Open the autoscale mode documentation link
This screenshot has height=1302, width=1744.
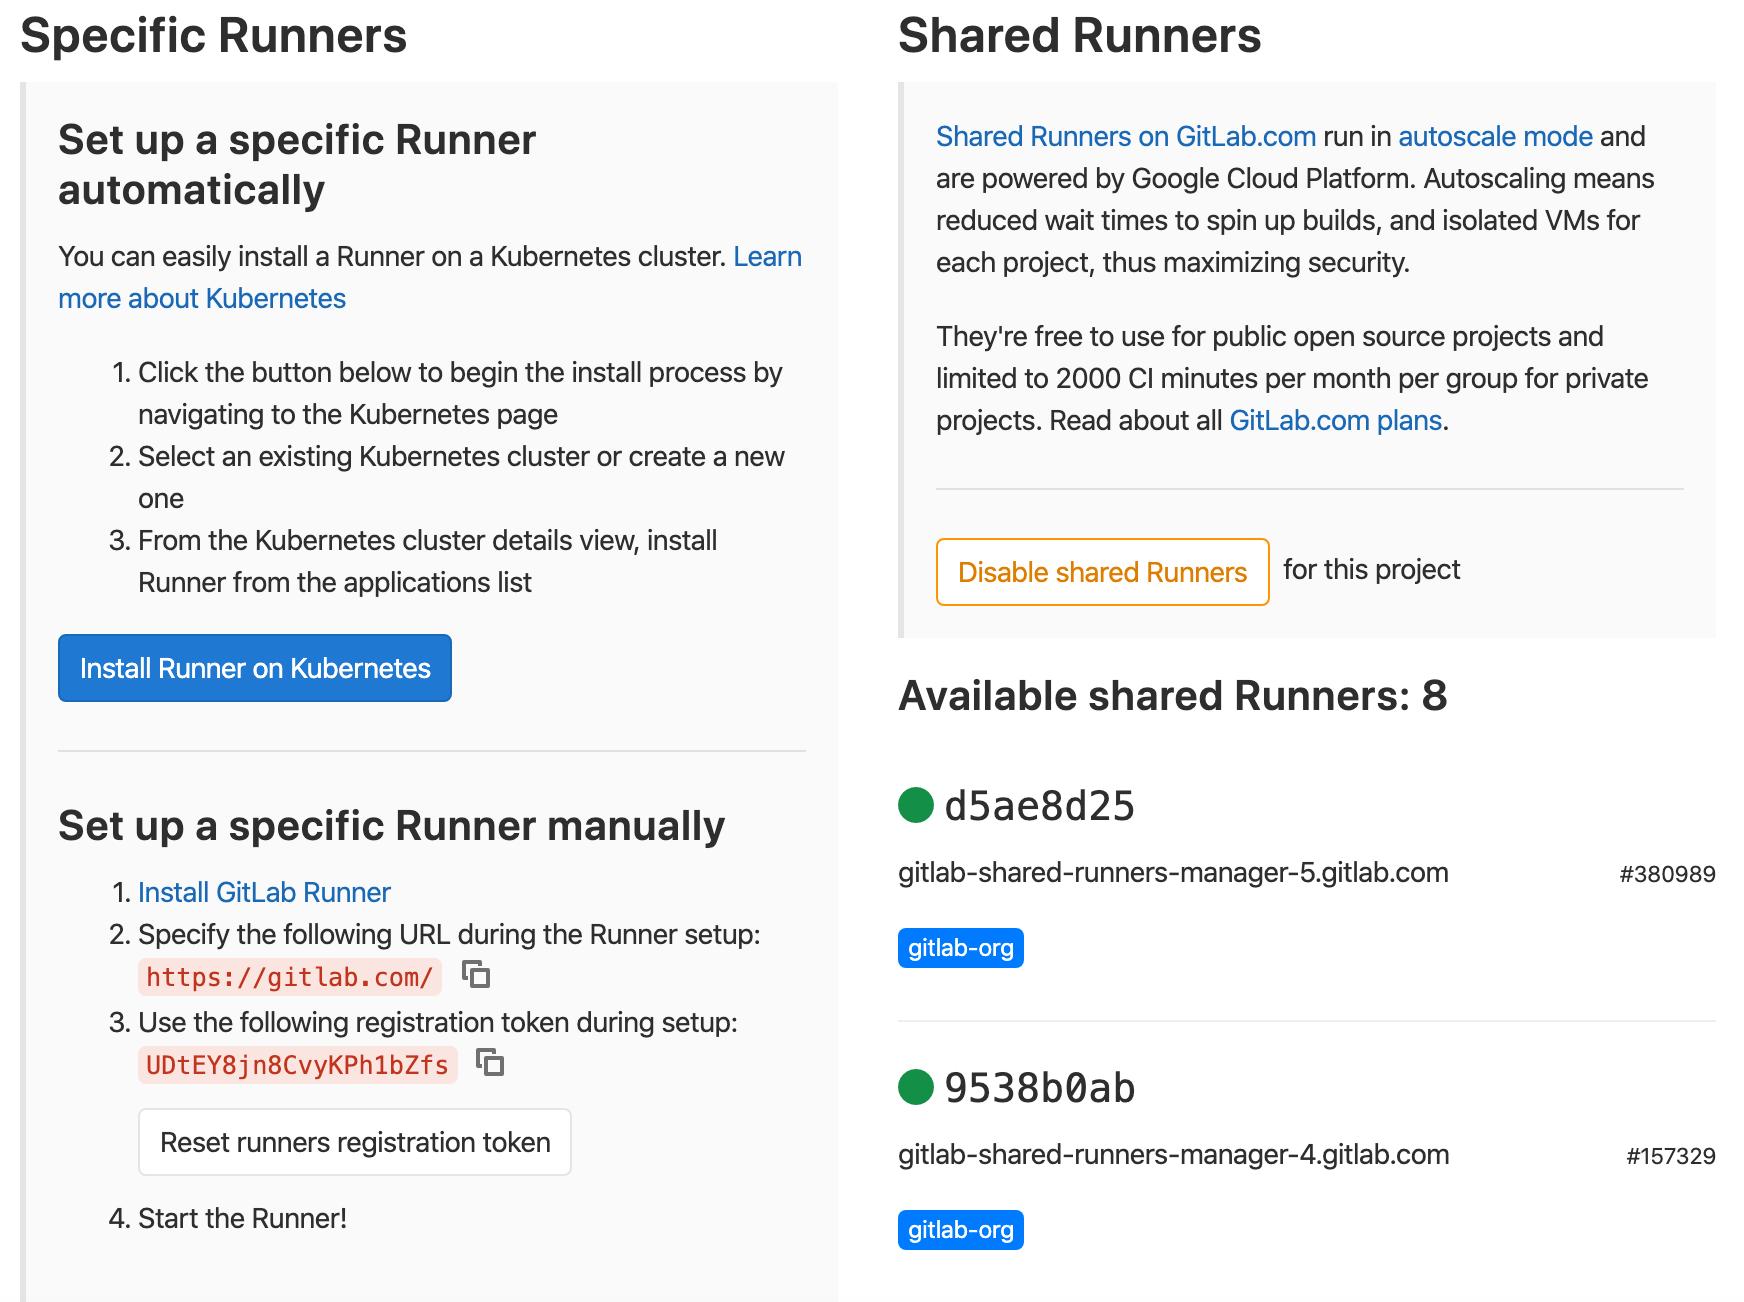click(1495, 136)
